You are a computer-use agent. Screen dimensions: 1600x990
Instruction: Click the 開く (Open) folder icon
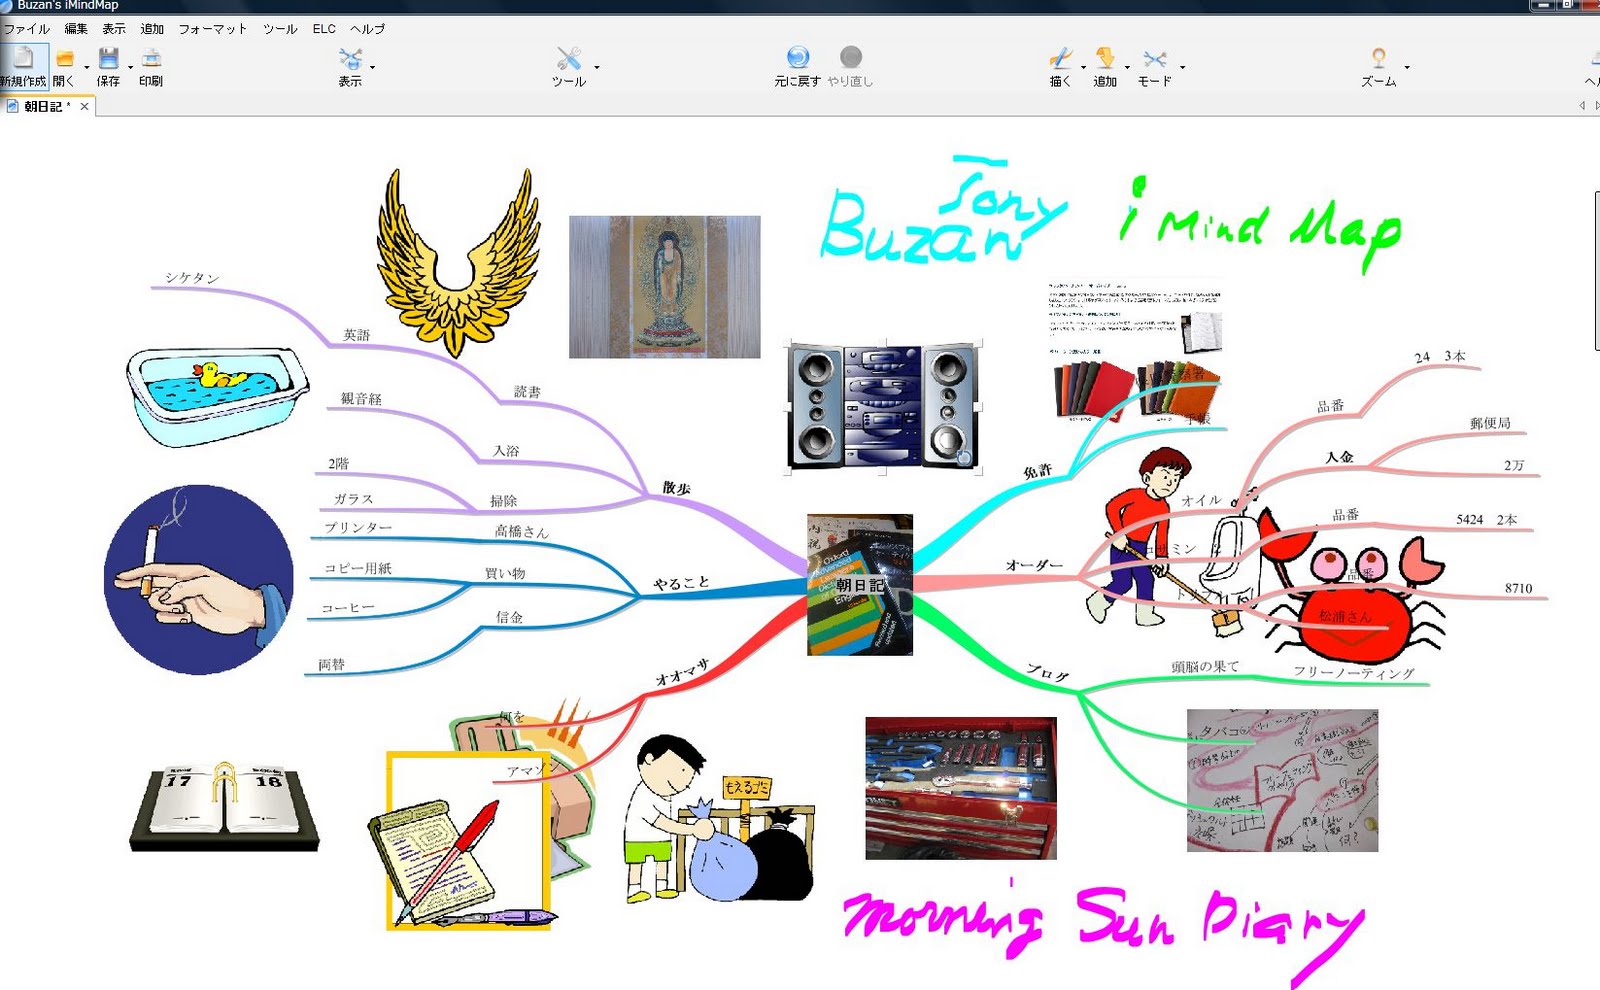click(x=64, y=59)
